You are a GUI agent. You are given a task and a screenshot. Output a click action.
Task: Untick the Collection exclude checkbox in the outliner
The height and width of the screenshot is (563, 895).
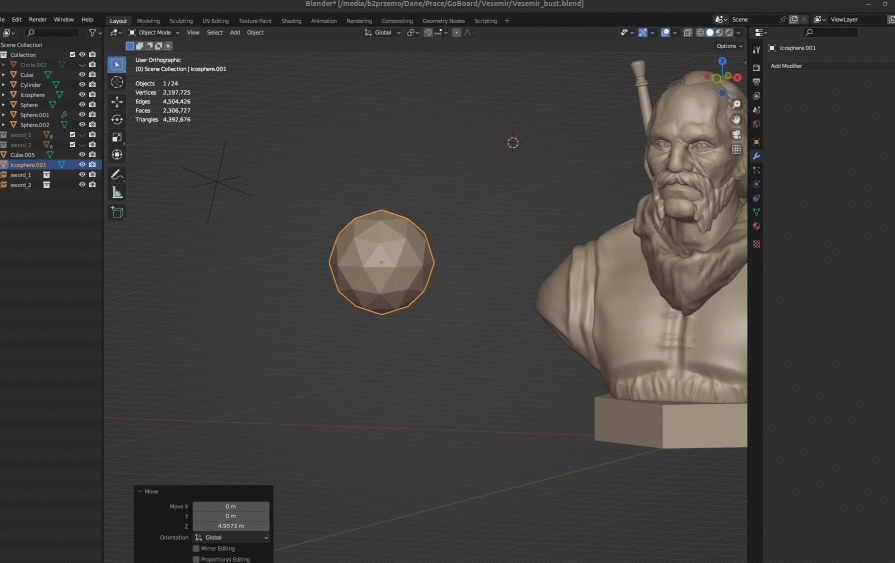click(x=72, y=55)
